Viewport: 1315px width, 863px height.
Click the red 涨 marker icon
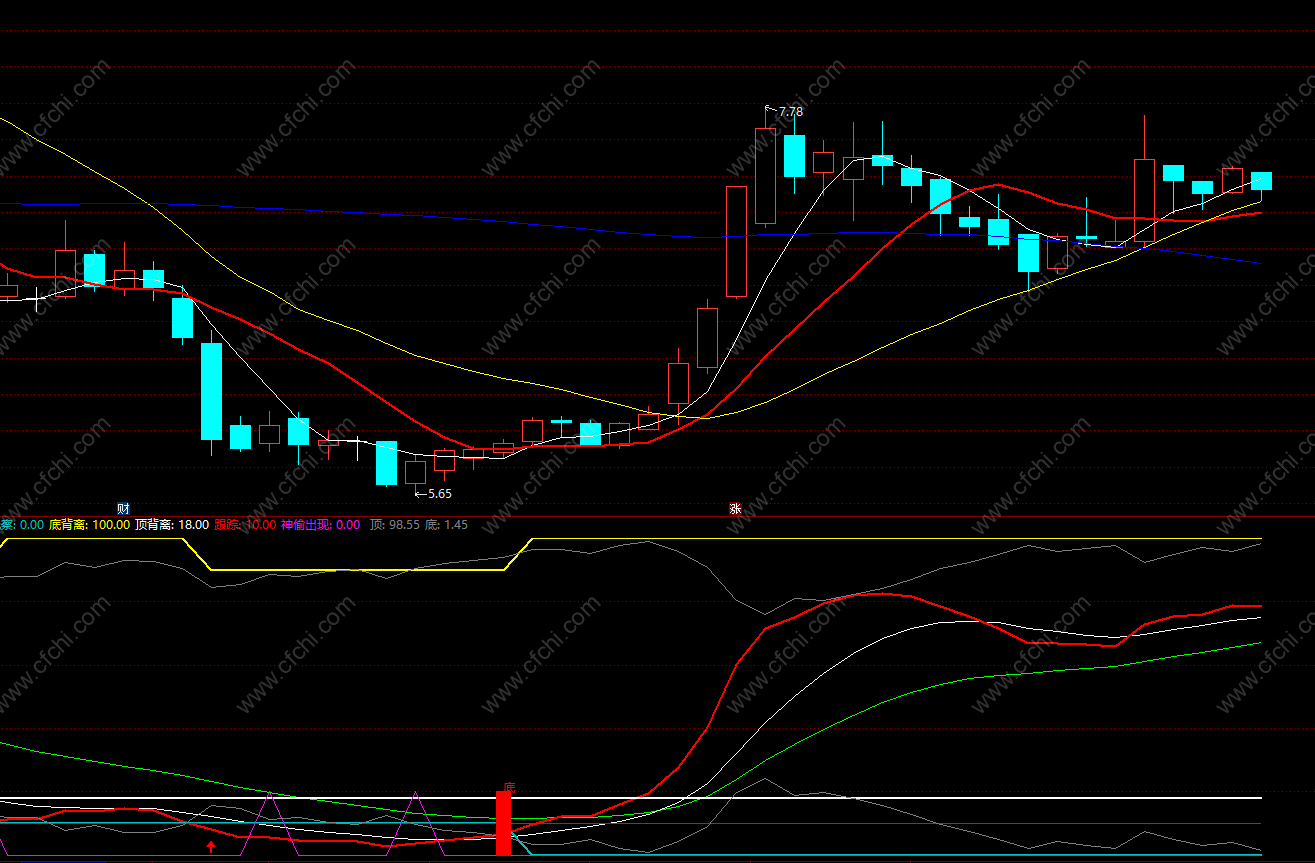[x=735, y=508]
